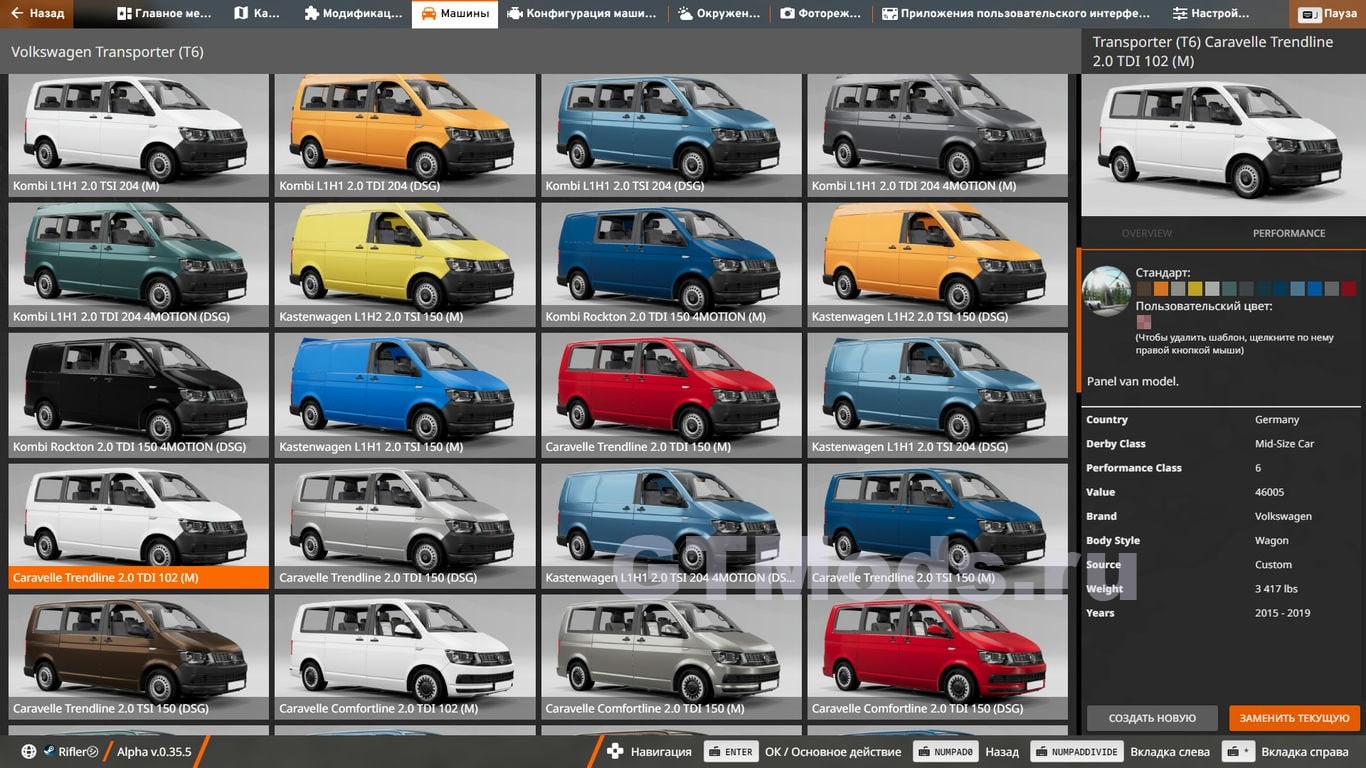This screenshot has width=1366, height=768.
Task: Select black Kombi Rockton 4MOTION (DSG)
Action: click(x=139, y=395)
